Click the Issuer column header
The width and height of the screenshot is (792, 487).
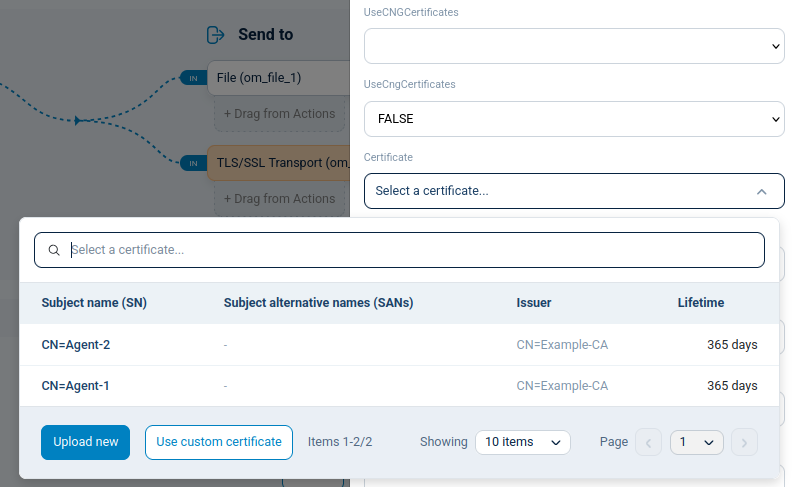pos(534,303)
